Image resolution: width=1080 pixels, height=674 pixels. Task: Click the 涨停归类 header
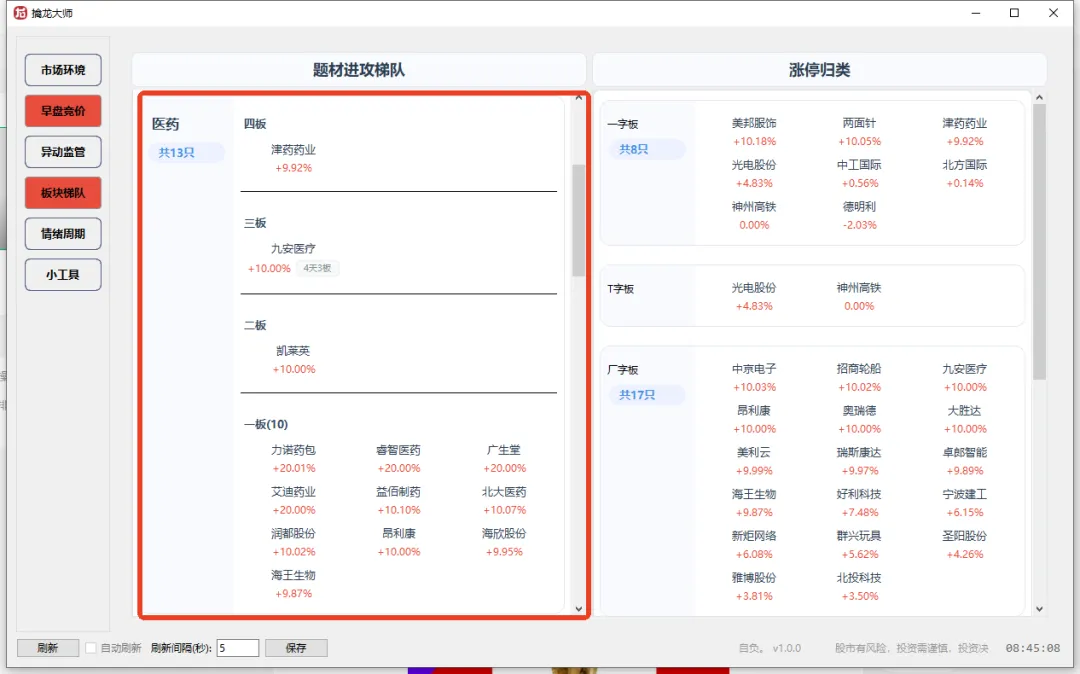[820, 70]
